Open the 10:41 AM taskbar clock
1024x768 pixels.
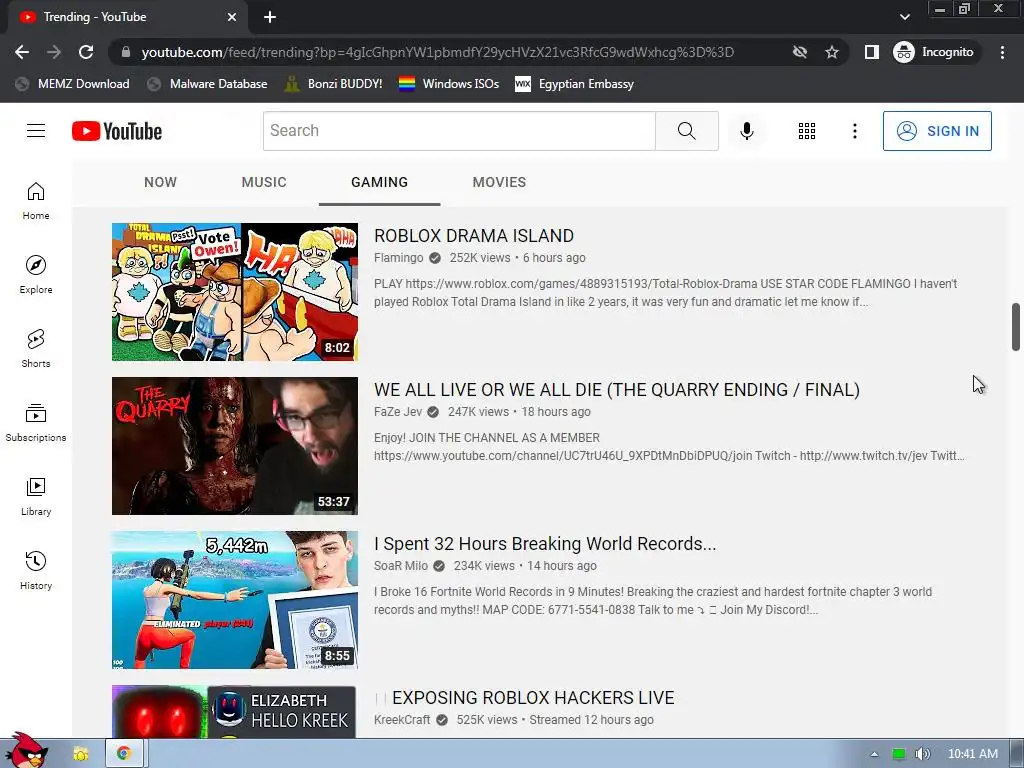pyautogui.click(x=972, y=754)
